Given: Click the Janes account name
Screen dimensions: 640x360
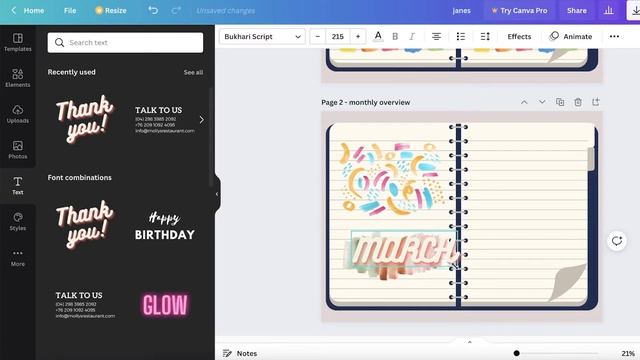Looking at the screenshot, I should [461, 11].
